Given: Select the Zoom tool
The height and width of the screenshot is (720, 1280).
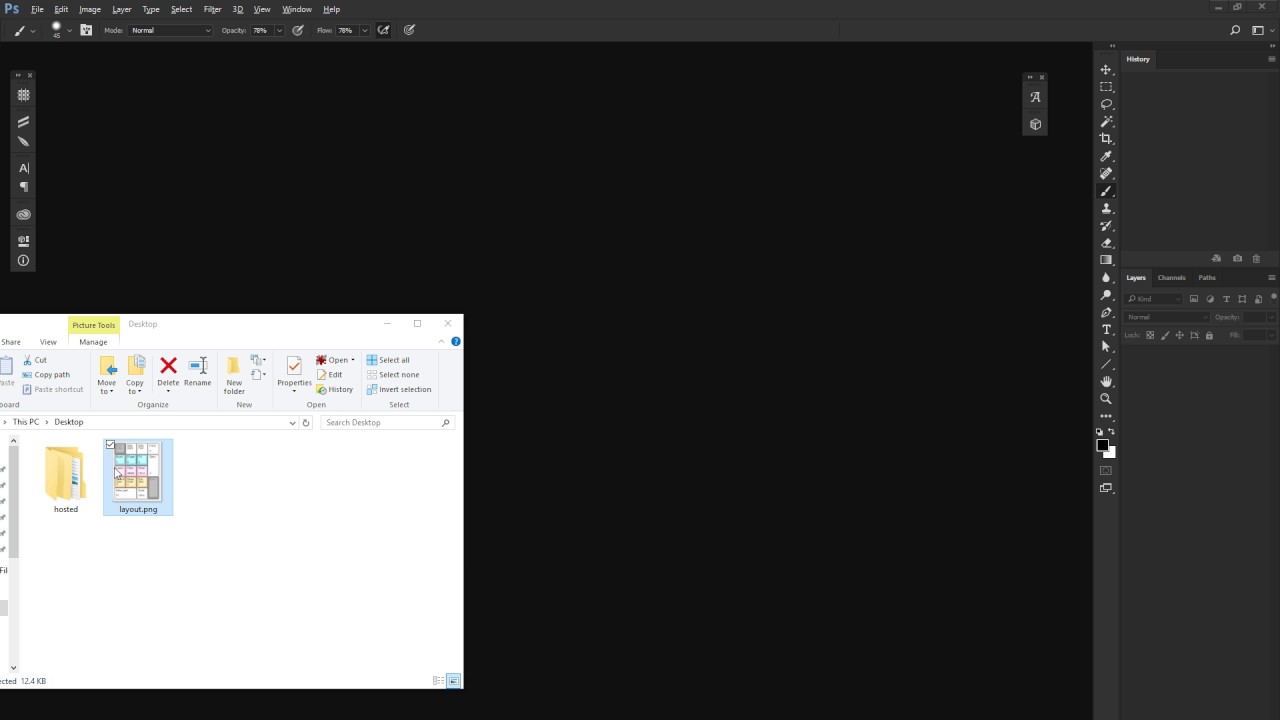Looking at the screenshot, I should 1106,399.
